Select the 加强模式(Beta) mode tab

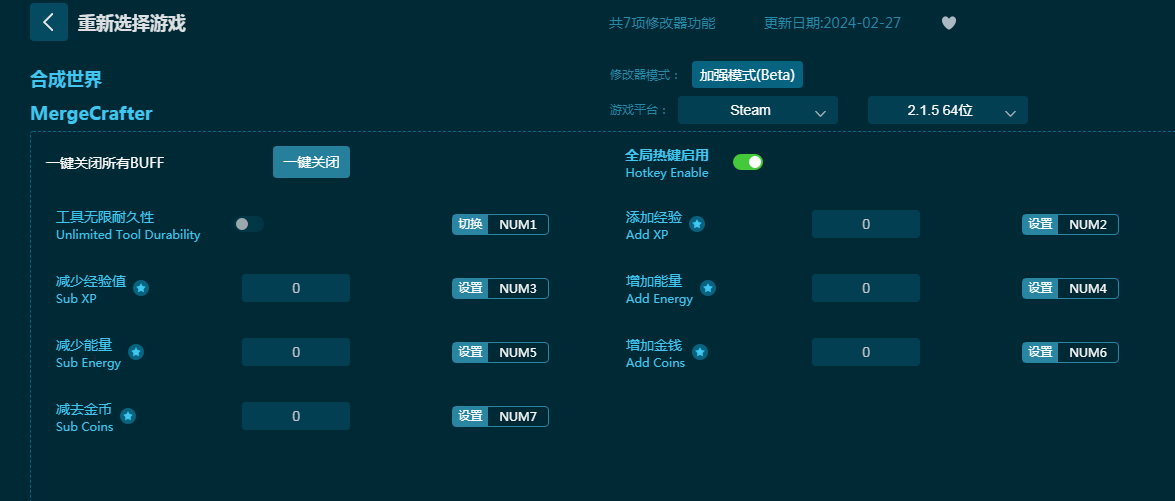tap(747, 75)
